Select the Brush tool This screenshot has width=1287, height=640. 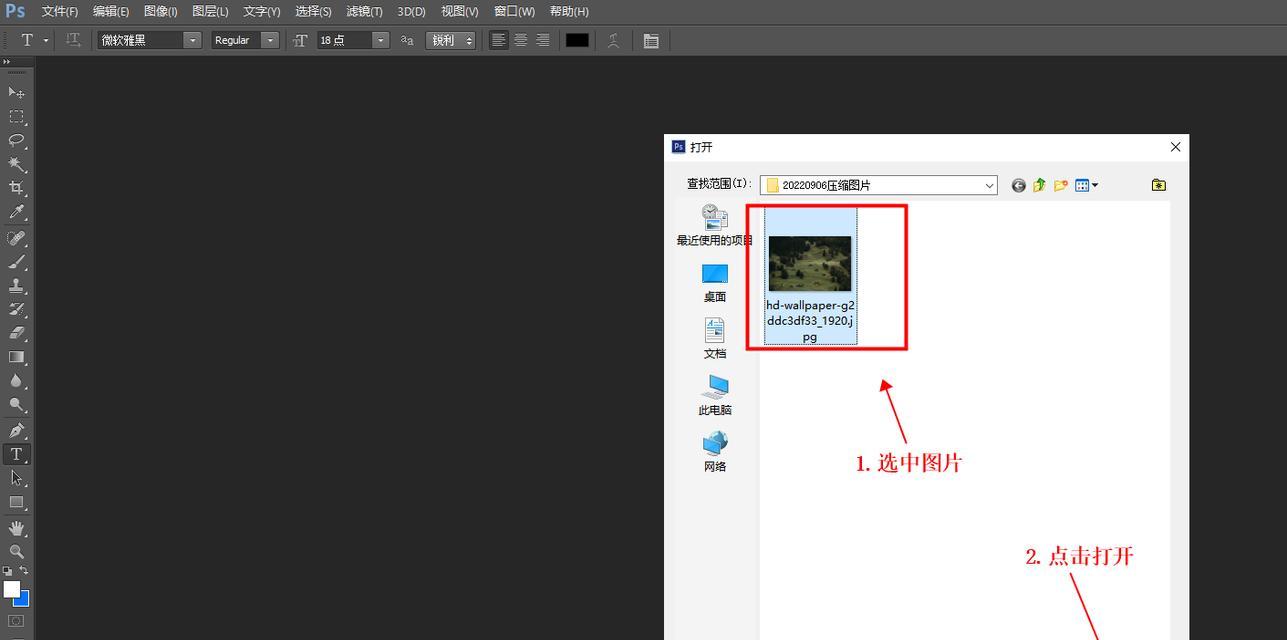coord(16,262)
